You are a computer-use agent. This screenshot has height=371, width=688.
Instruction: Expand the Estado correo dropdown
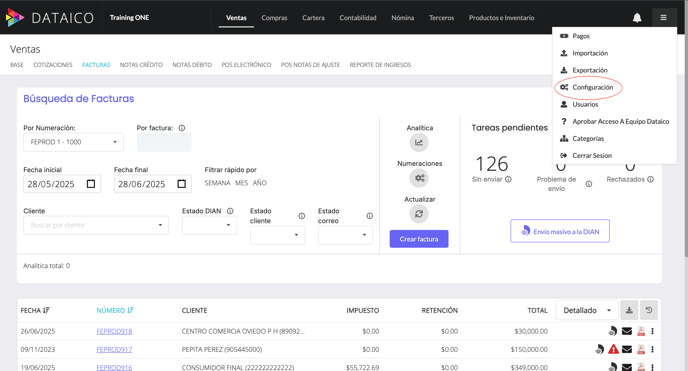[345, 235]
